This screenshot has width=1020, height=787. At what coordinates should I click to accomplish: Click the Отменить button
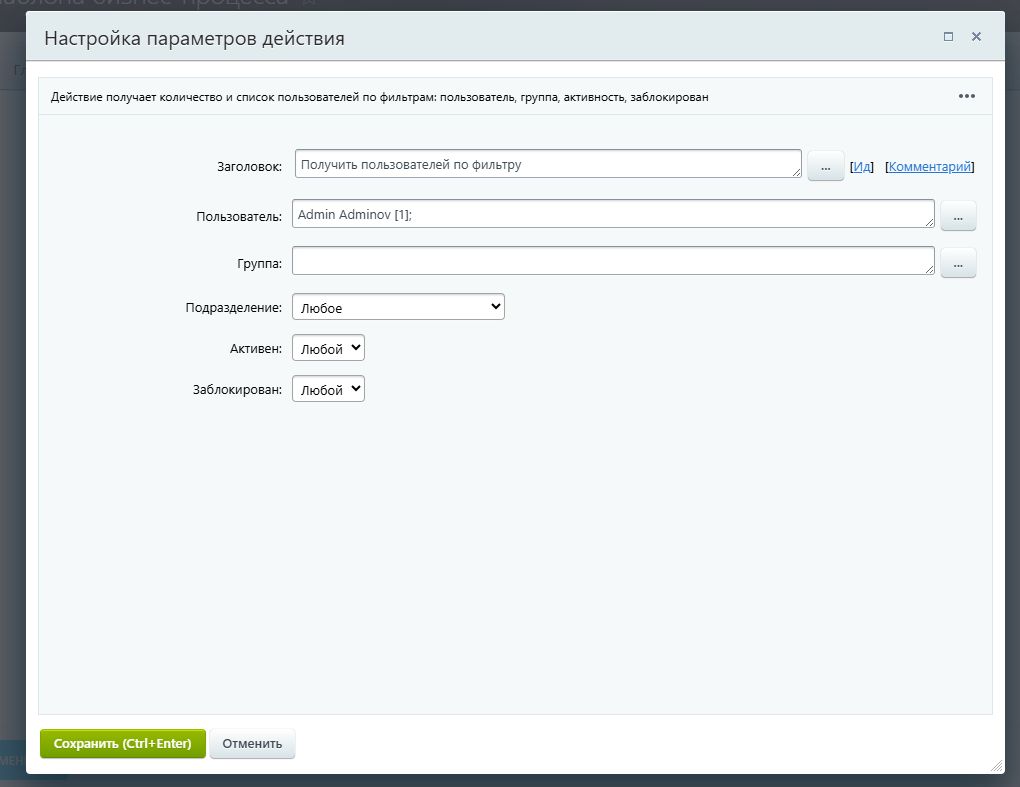[252, 744]
